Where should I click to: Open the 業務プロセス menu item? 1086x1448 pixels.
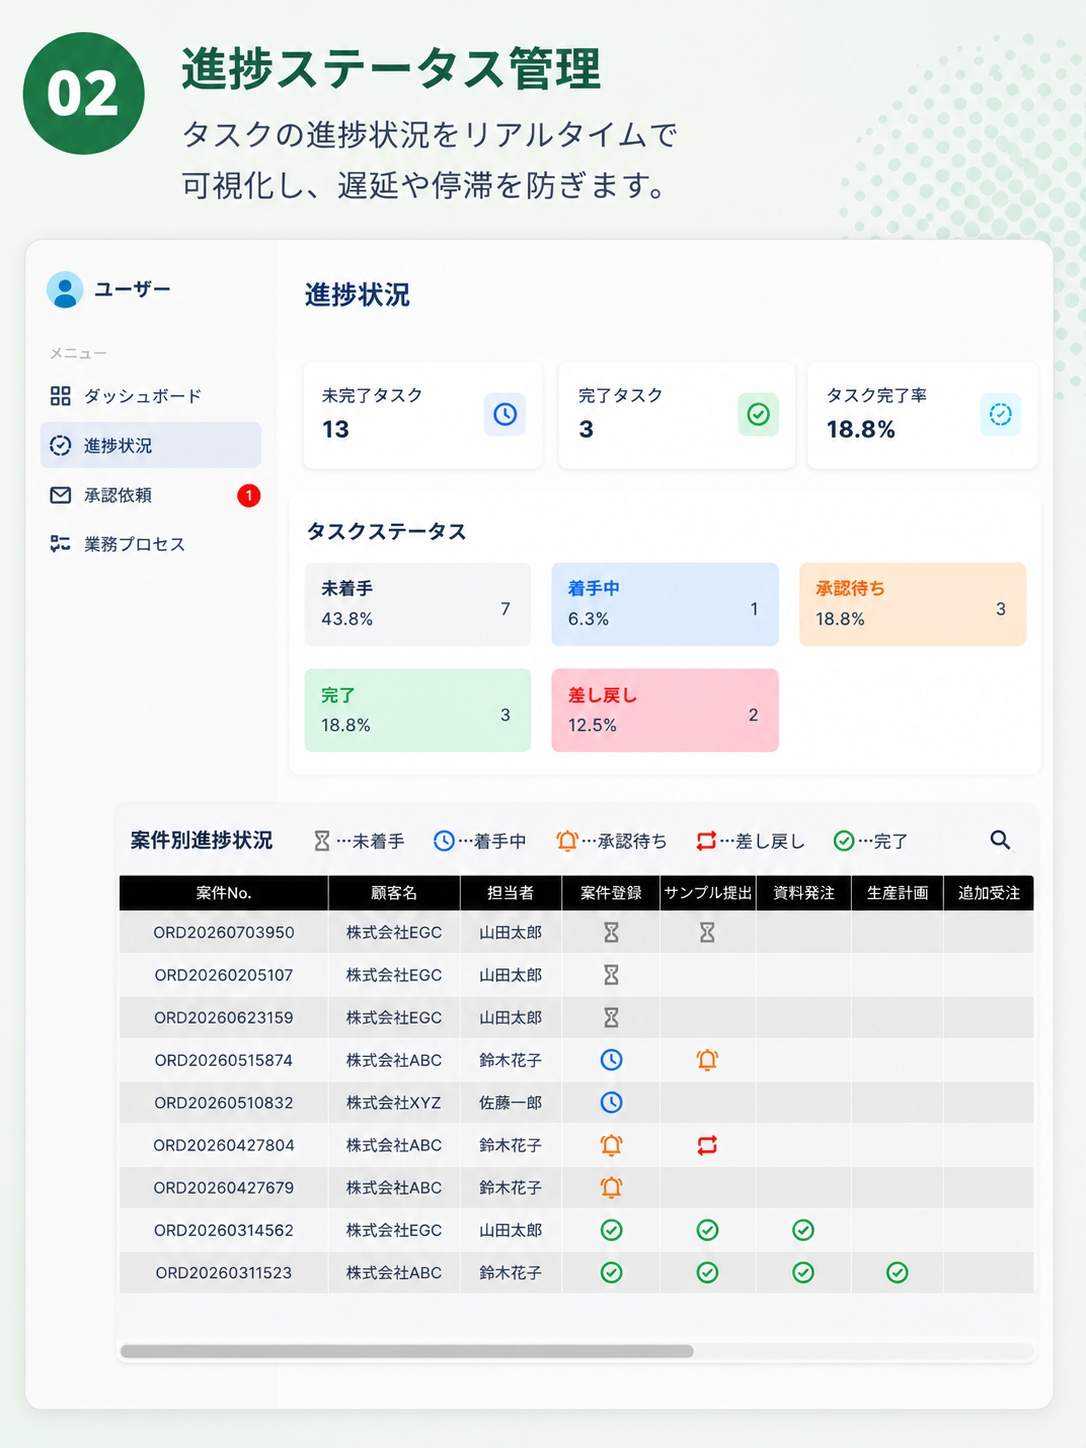pos(150,544)
